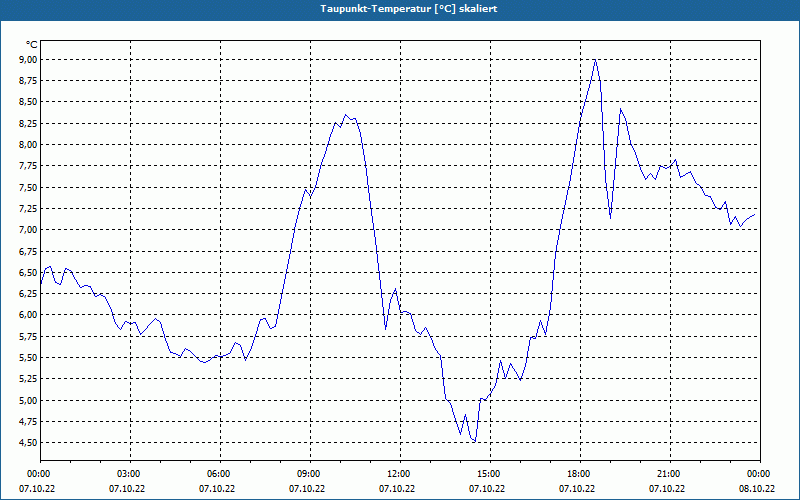800x500 pixels.
Task: Click the 21:00 time label
Action: pyautogui.click(x=670, y=474)
